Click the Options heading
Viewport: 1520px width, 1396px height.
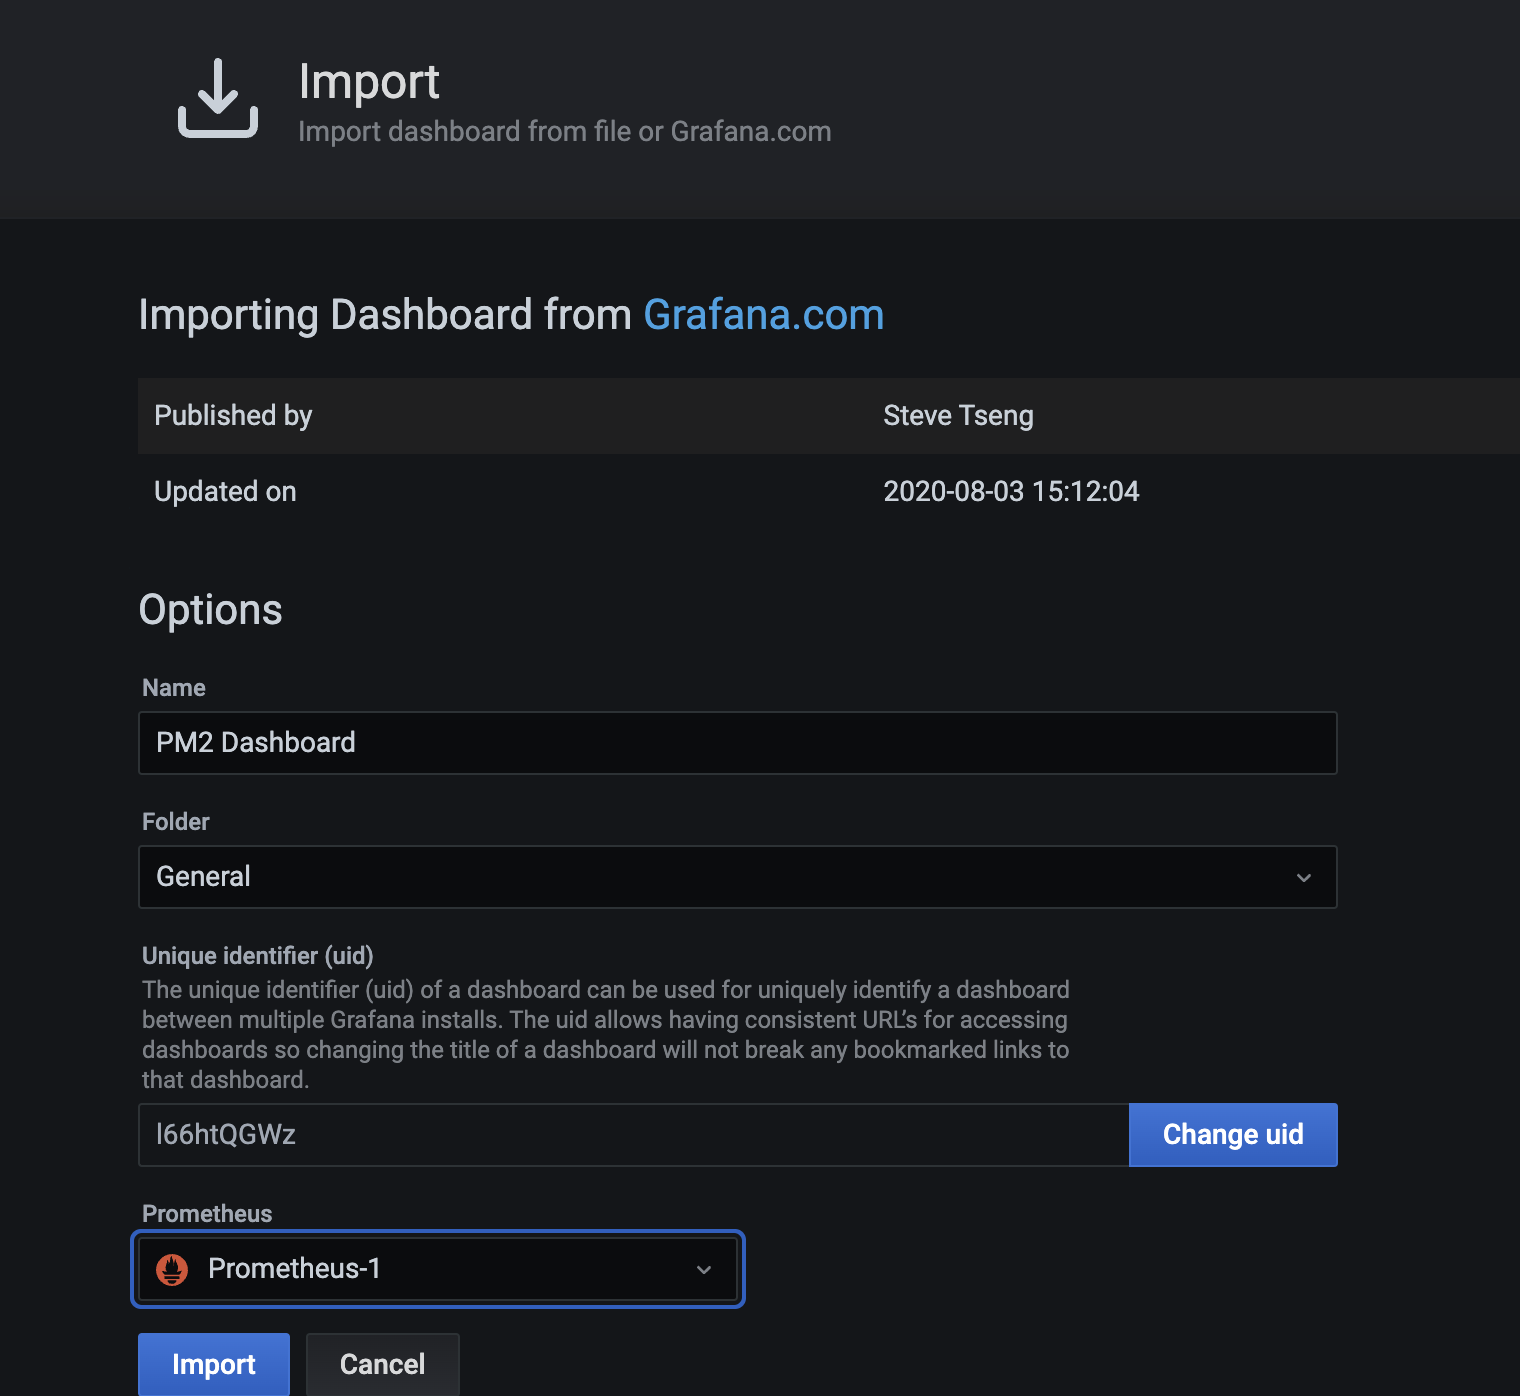(210, 610)
